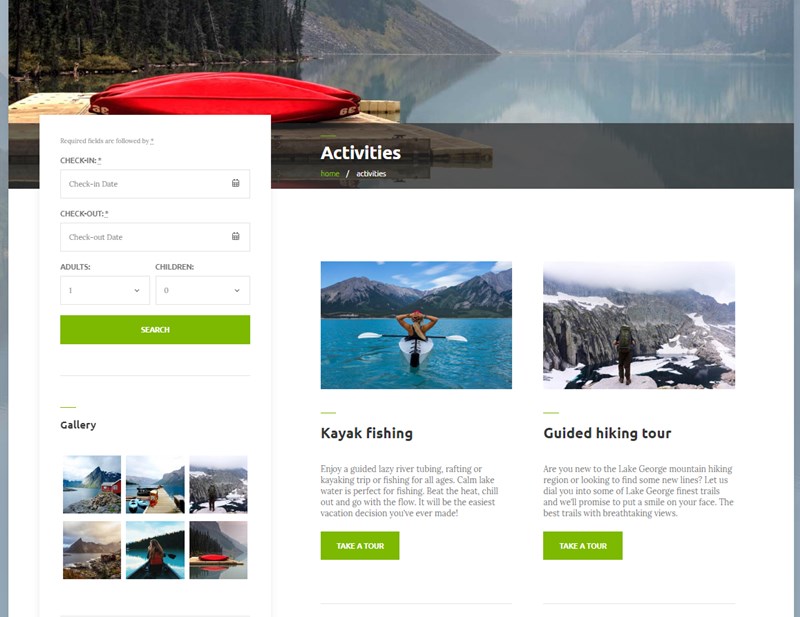Open the hiker on snowy mountain image
This screenshot has height=617, width=800.
[x=639, y=325]
